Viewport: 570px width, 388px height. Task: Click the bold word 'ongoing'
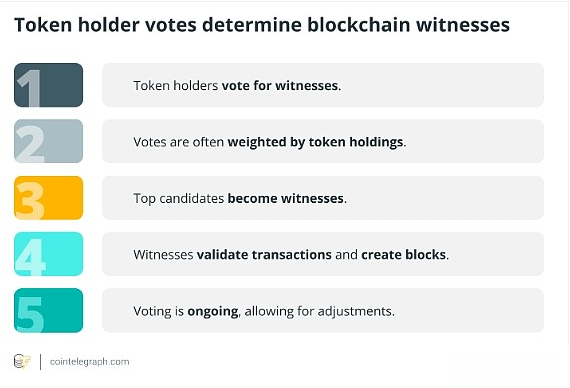[213, 312]
